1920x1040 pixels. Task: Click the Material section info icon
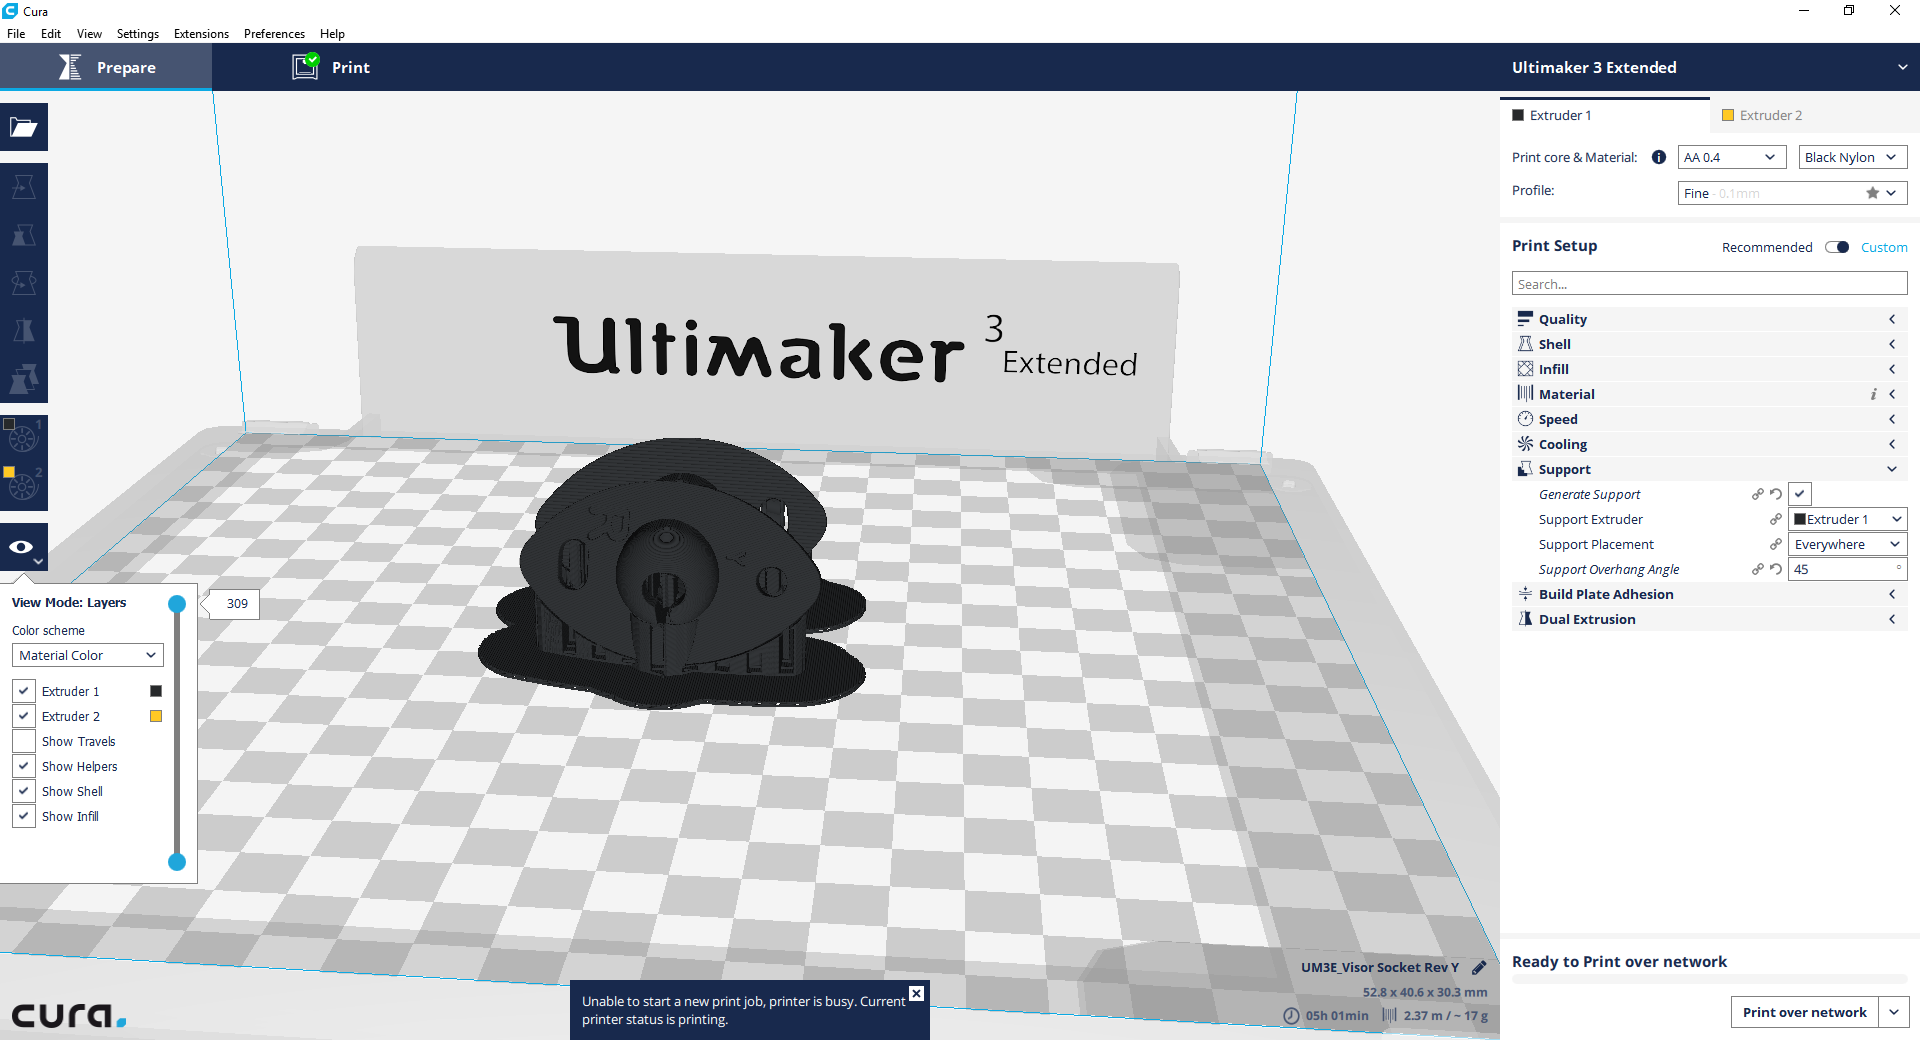pos(1873,394)
